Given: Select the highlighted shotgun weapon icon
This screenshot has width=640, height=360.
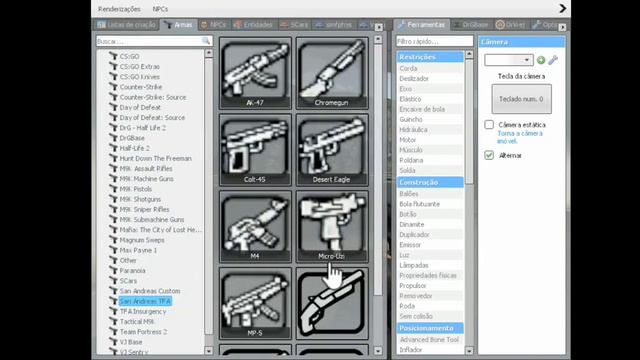Looking at the screenshot, I should click(332, 304).
